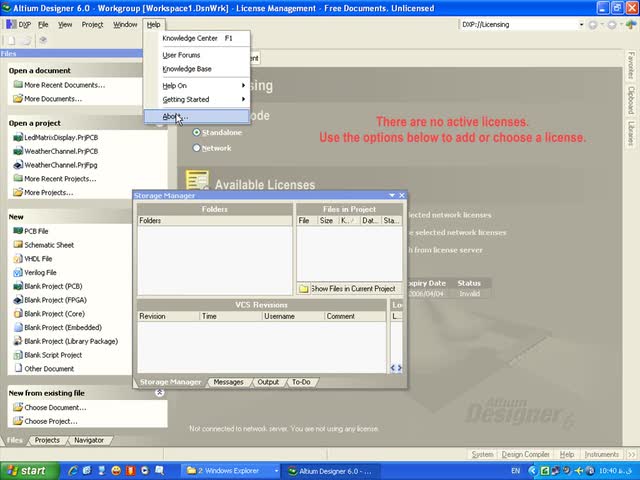Open the WeatherChannel.PrjPCB project icon

pyautogui.click(x=18, y=151)
